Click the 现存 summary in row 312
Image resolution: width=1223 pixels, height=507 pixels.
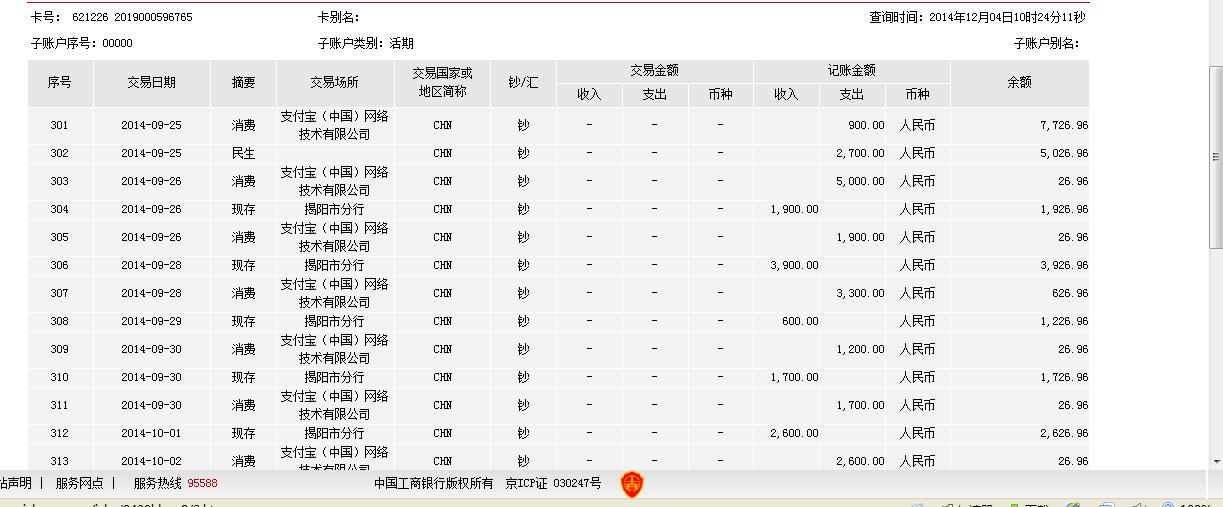coord(243,434)
